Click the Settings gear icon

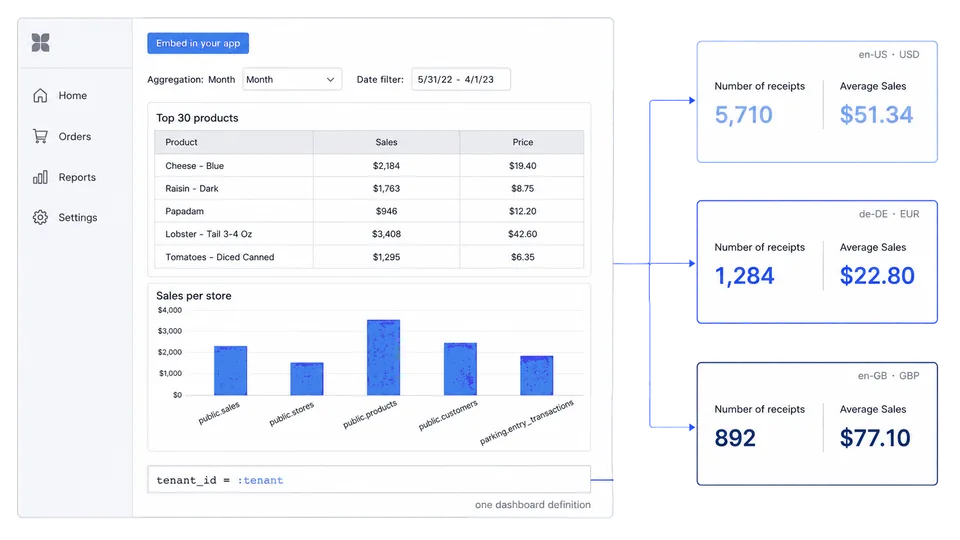(x=40, y=217)
